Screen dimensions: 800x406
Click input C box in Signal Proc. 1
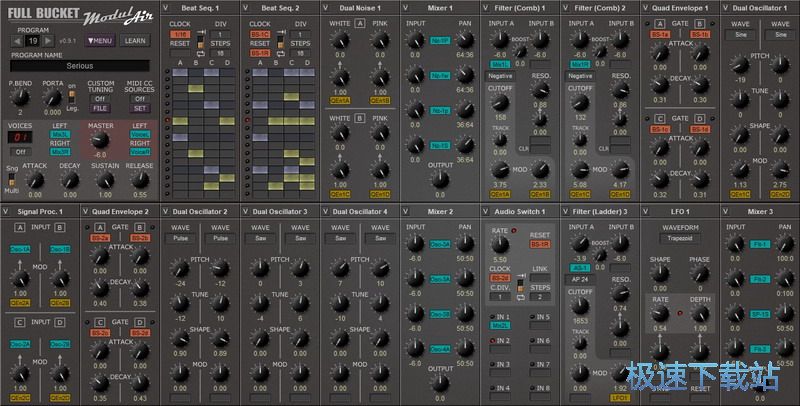[20, 322]
